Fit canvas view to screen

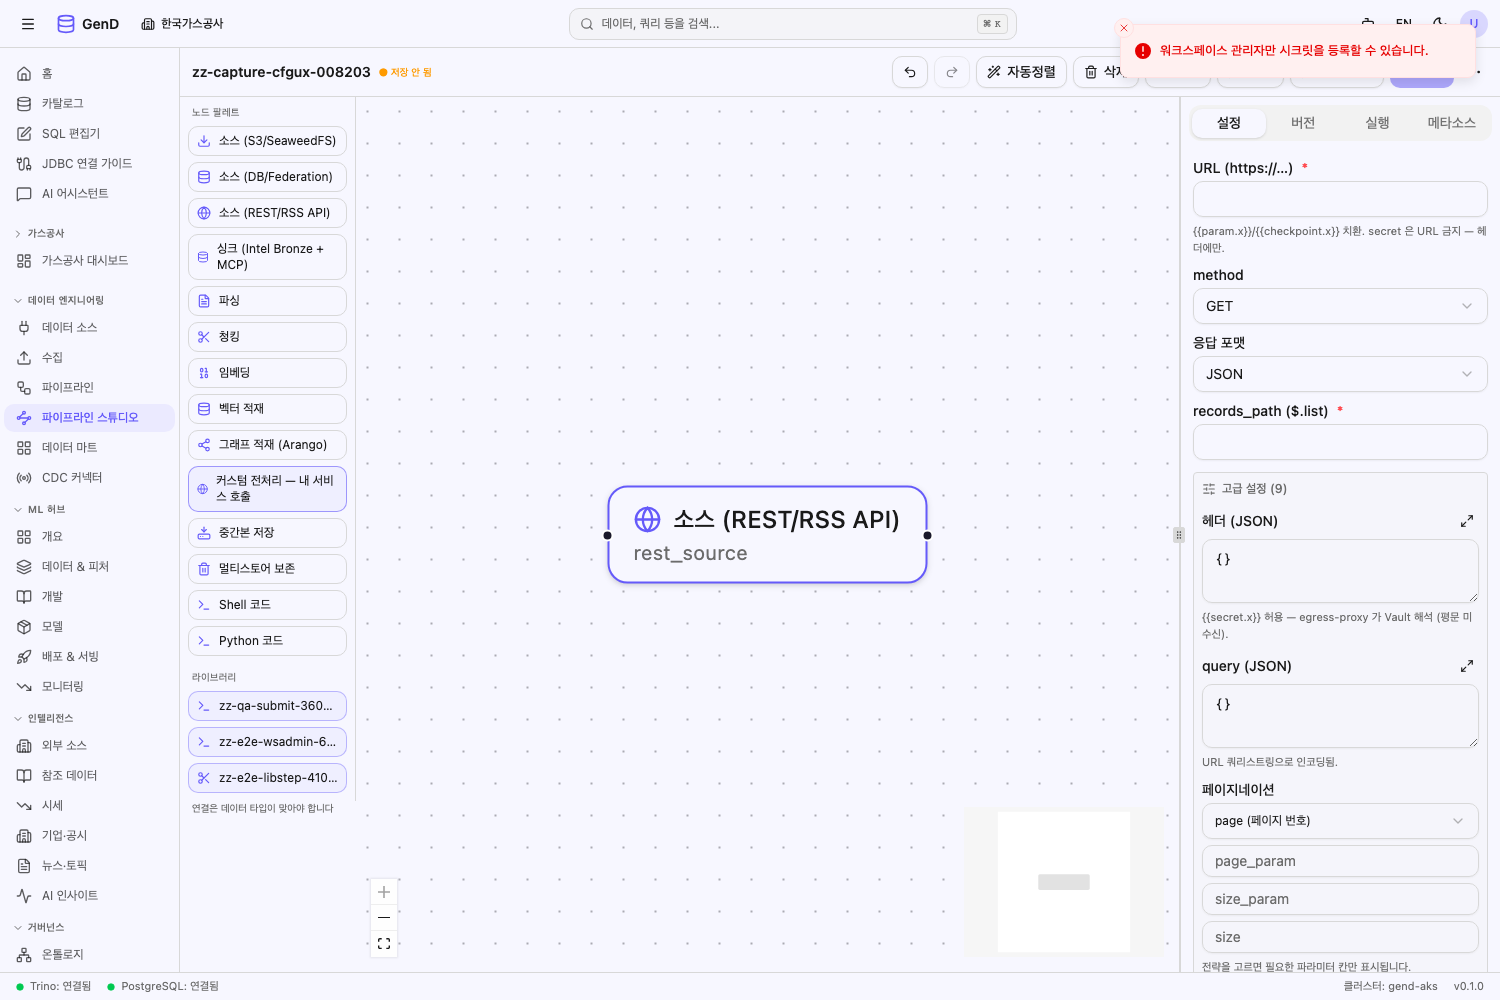click(x=384, y=943)
